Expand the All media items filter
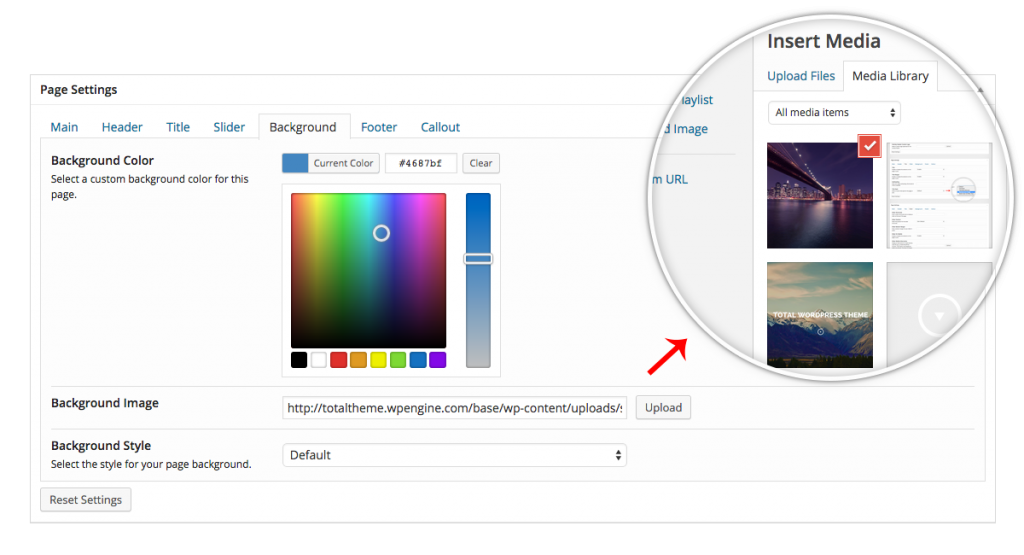This screenshot has height=555, width=1024. tap(834, 113)
